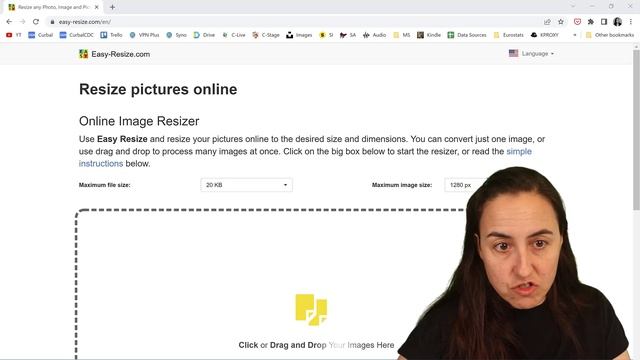Open the CurbalCDC bookmark
Screen dimensions: 640x360
point(77,35)
